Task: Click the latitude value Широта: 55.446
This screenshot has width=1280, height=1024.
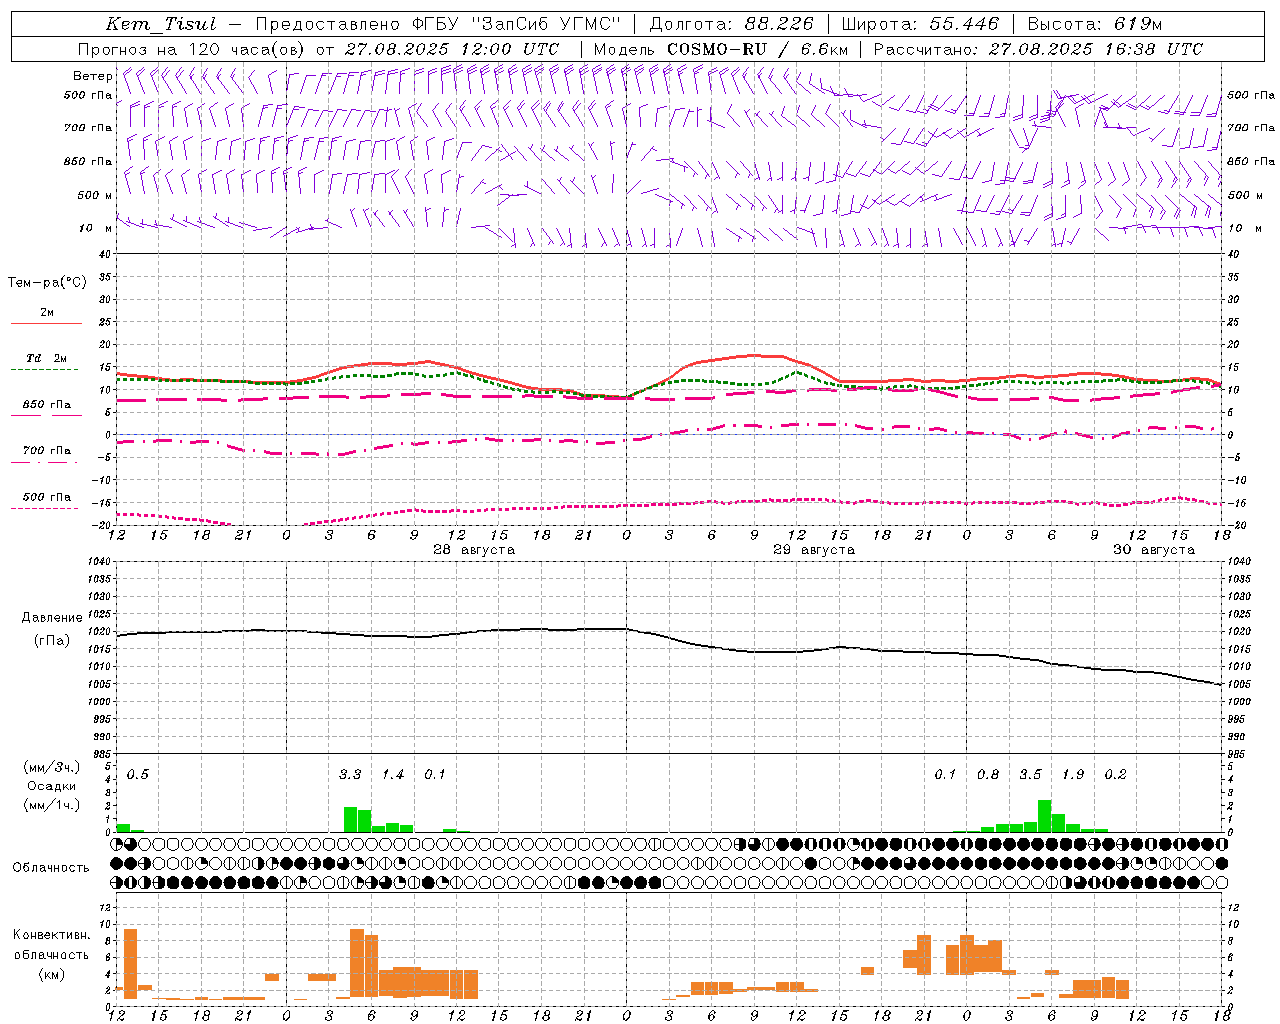Action: pos(920,24)
